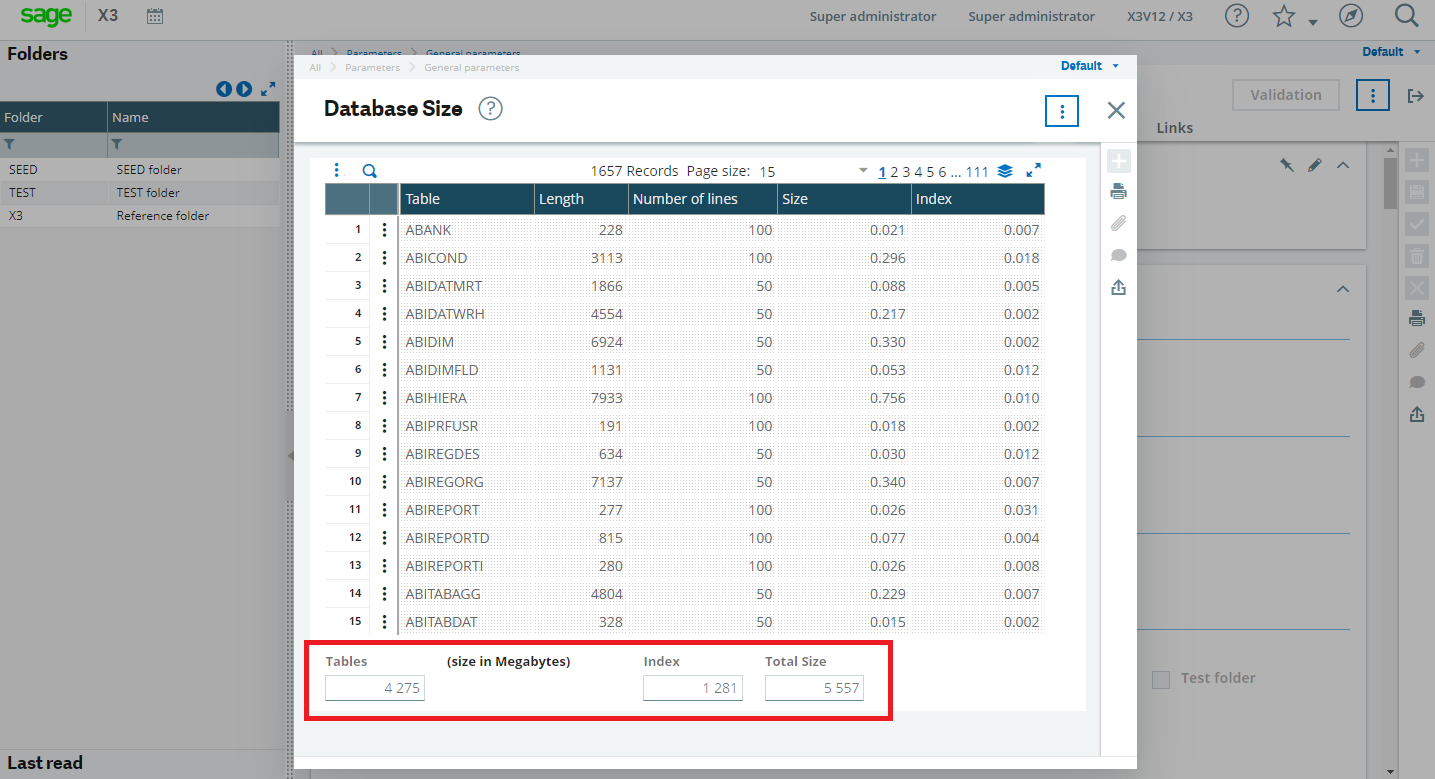Click the layers icon beside the pagination numbers
The image size is (1435, 779).
(x=1005, y=170)
